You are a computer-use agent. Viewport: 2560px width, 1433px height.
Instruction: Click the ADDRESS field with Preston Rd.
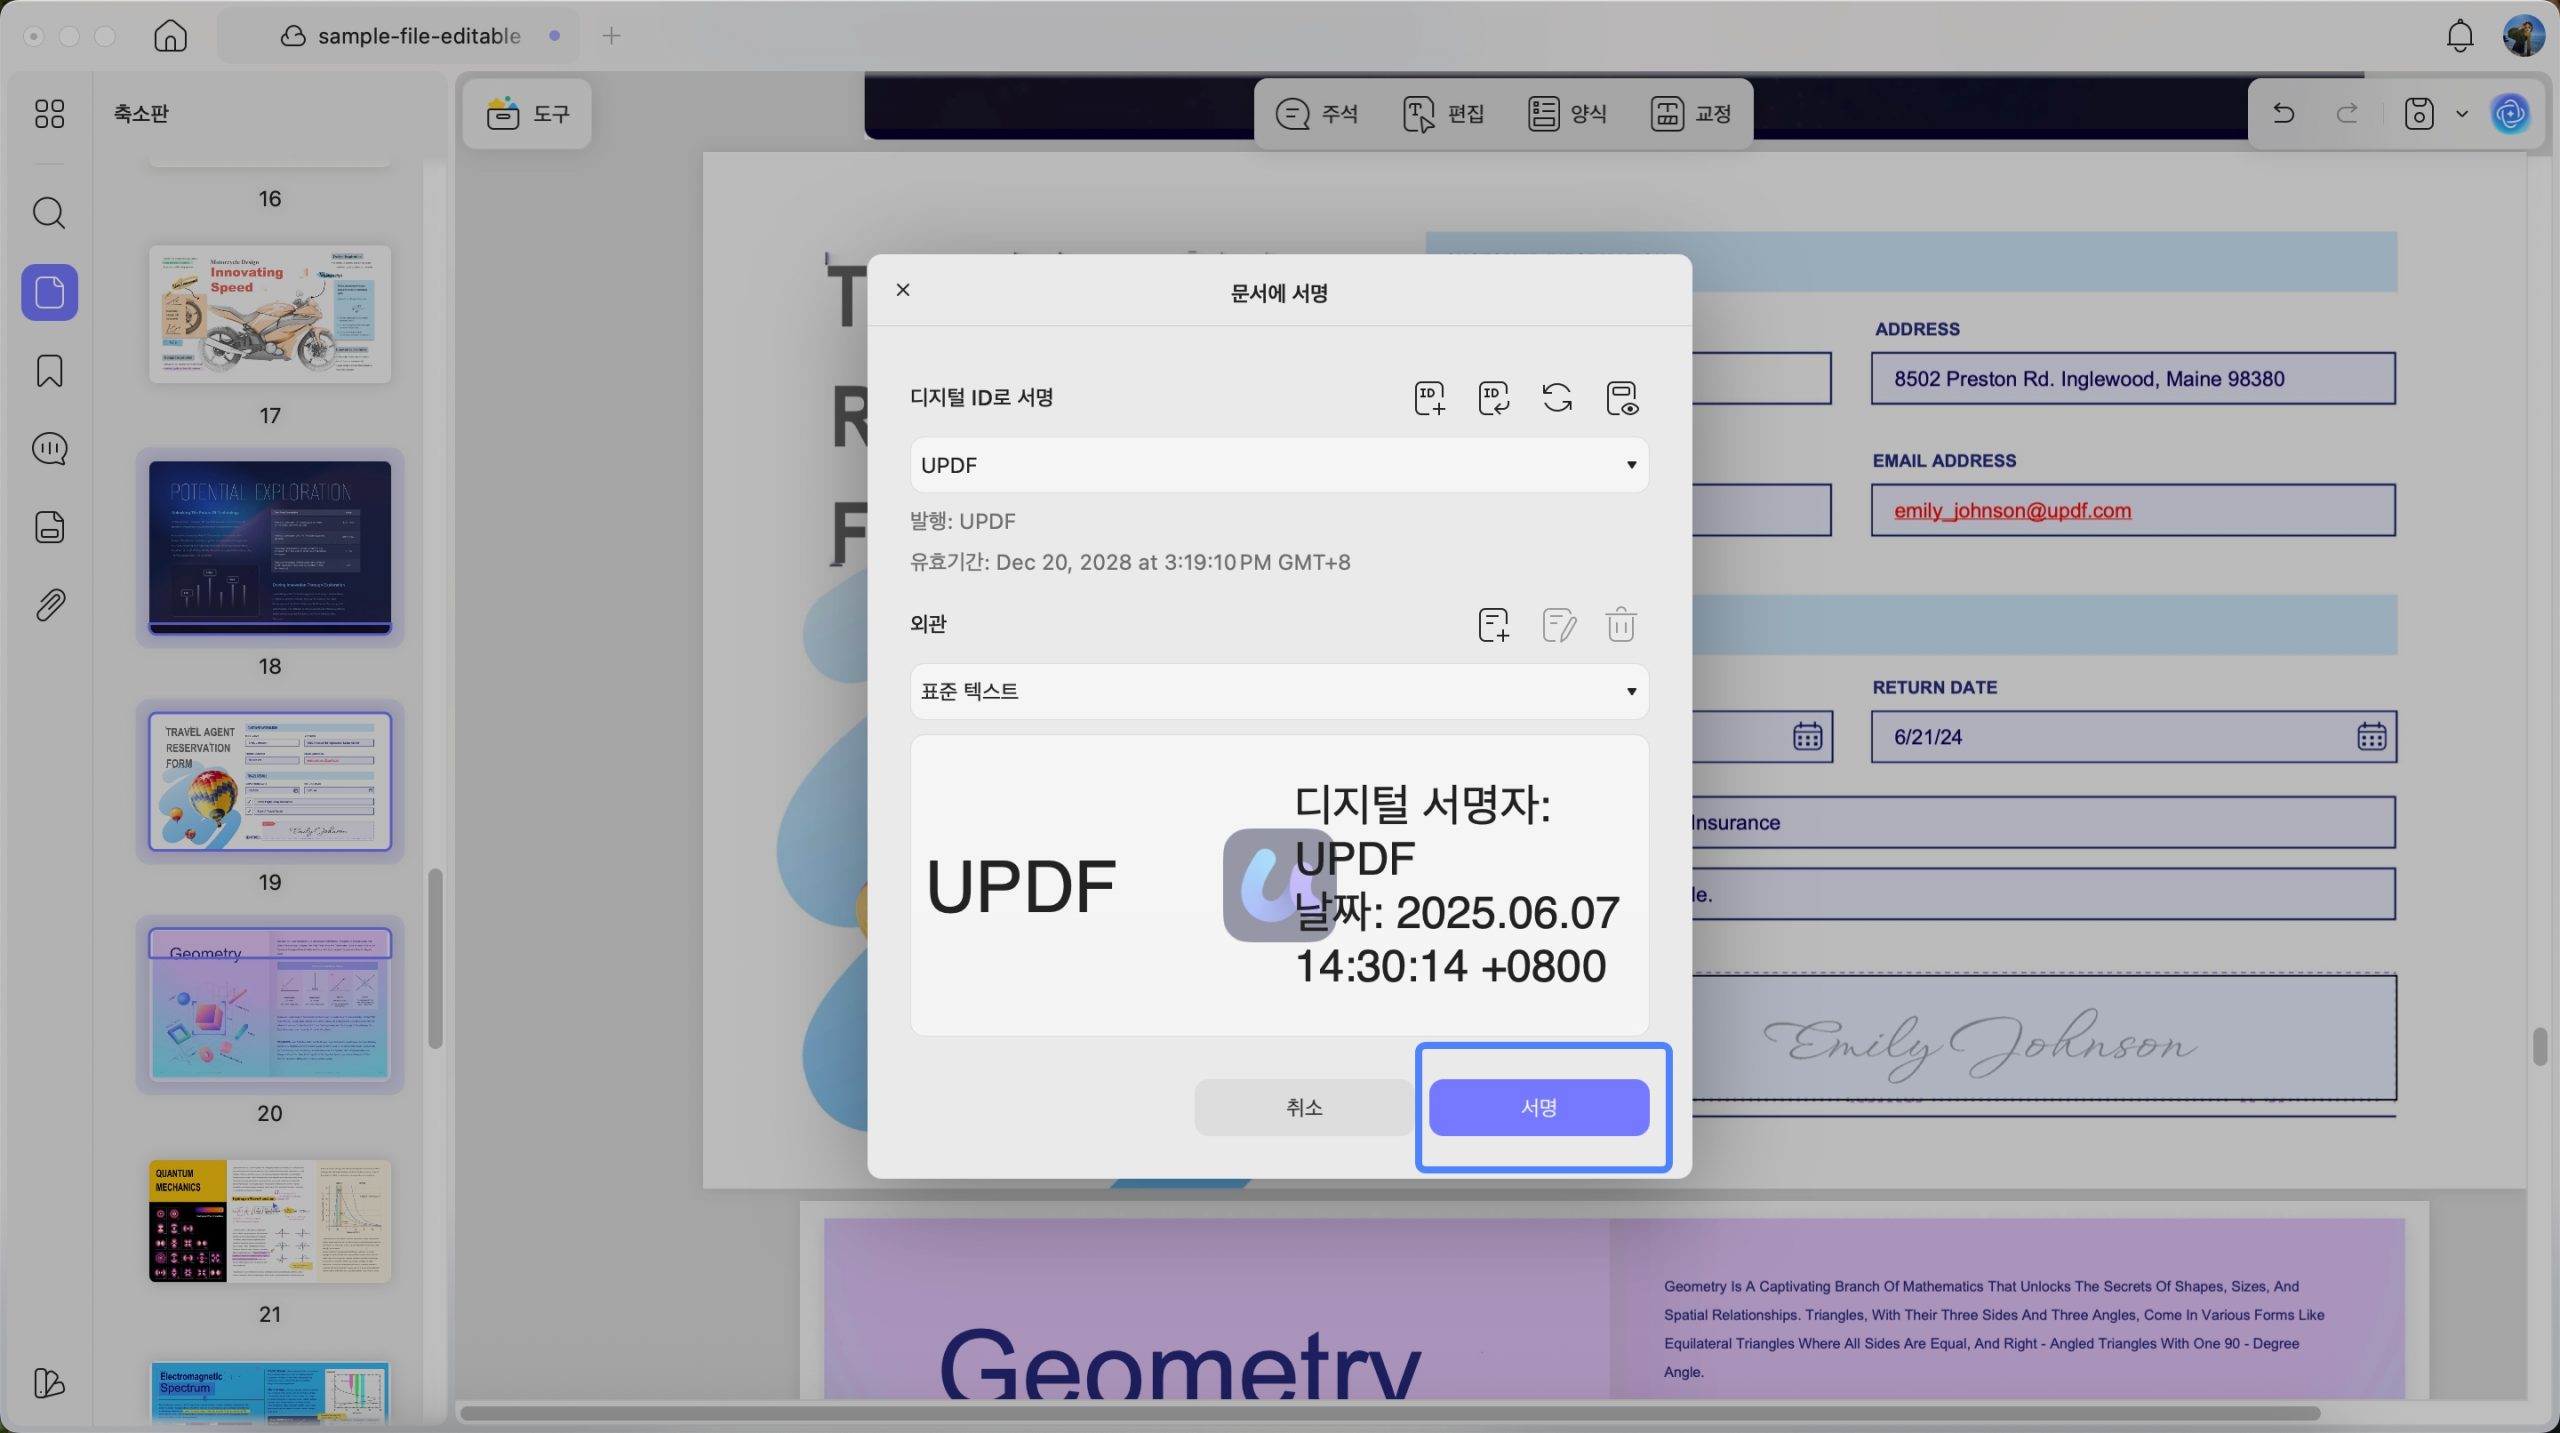pyautogui.click(x=2133, y=379)
